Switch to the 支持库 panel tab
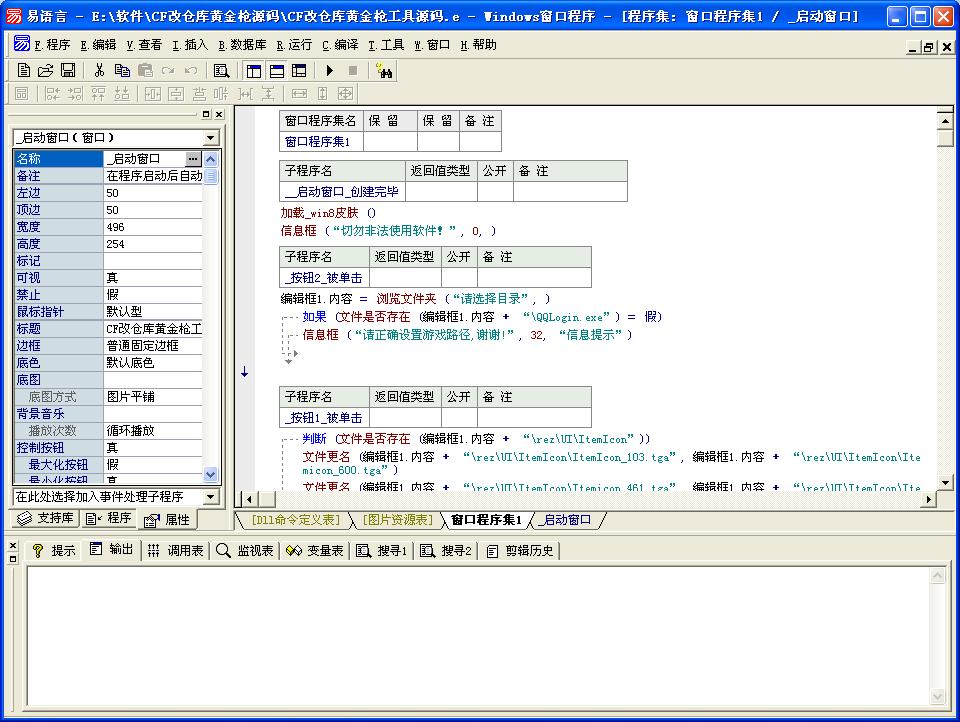 [46, 518]
